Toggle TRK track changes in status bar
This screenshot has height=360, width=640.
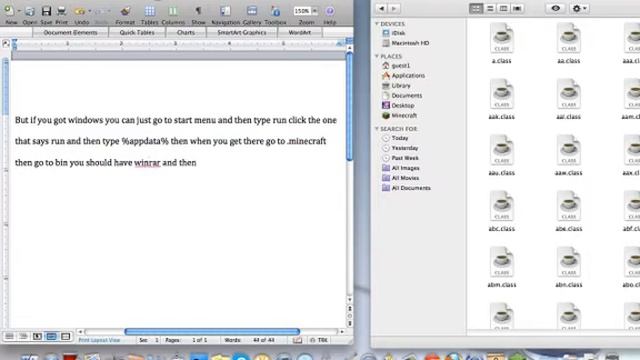tap(319, 340)
